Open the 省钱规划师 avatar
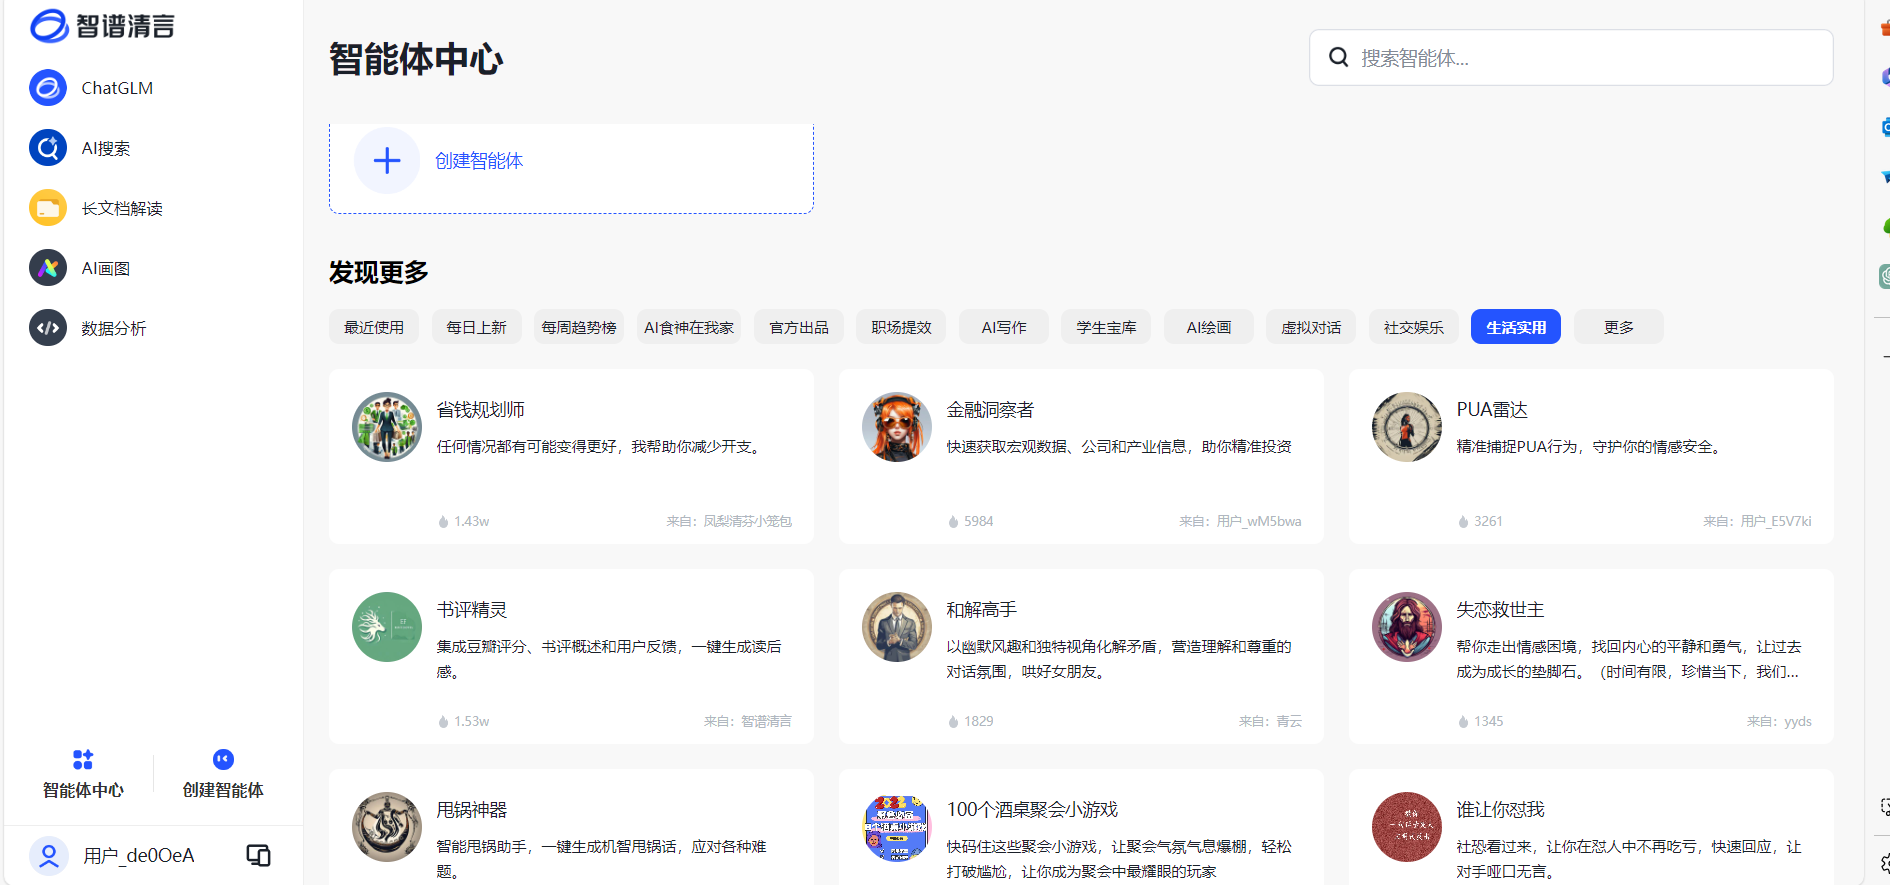Screen dimensions: 1890x885 click(387, 427)
